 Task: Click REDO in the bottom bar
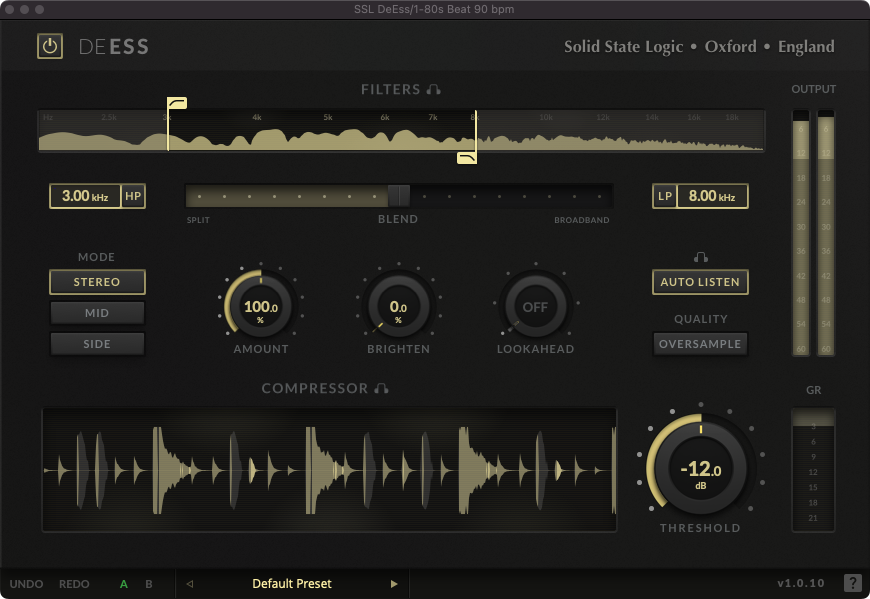(x=74, y=584)
